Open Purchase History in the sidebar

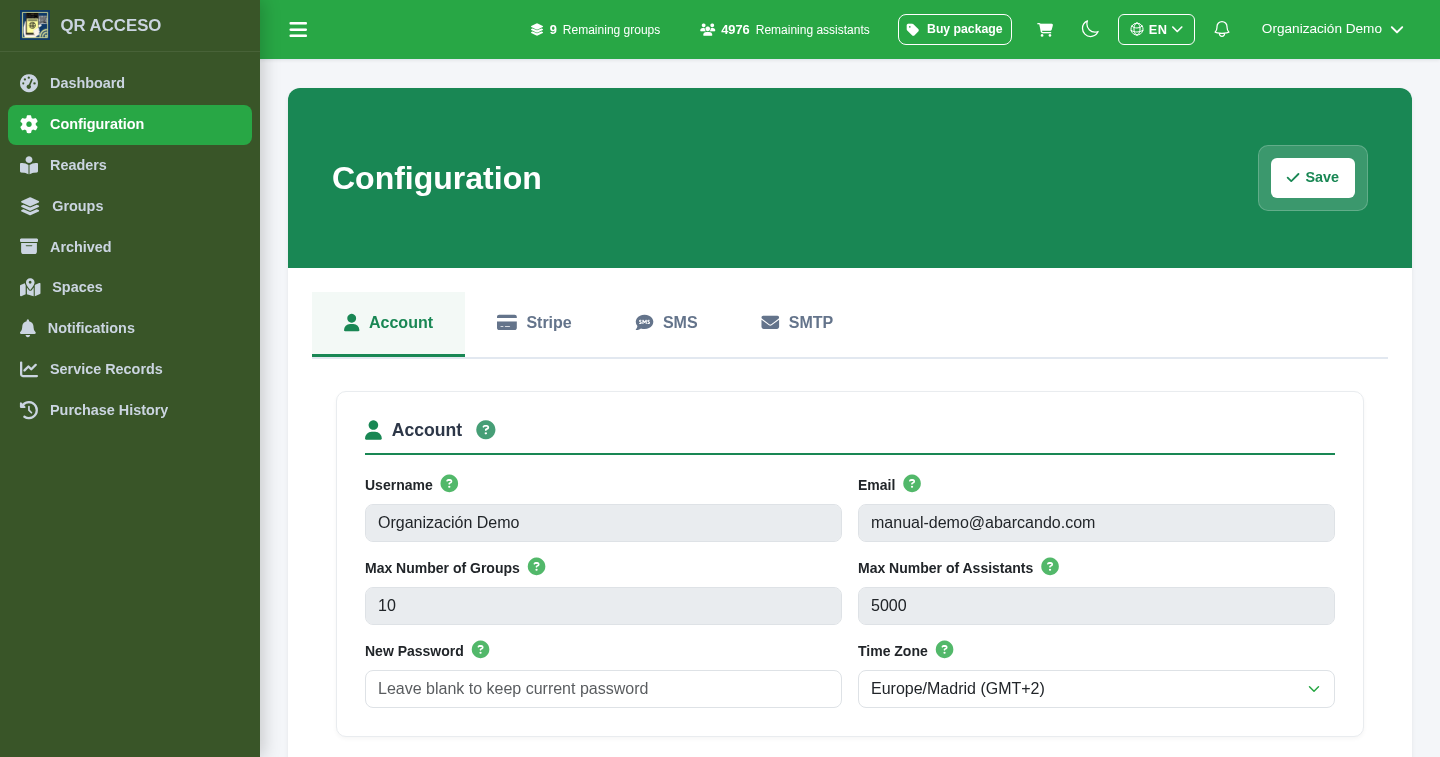[x=130, y=410]
